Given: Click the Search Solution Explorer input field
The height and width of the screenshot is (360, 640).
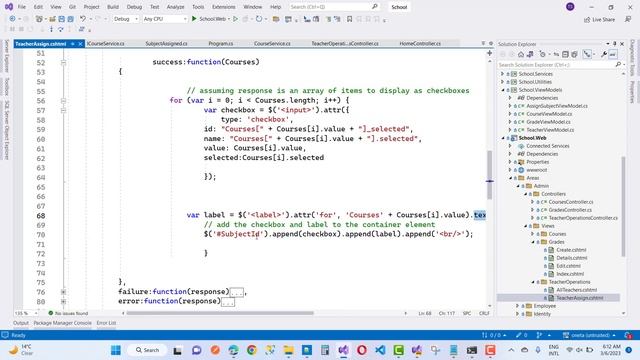Looking at the screenshot, I should (556, 64).
